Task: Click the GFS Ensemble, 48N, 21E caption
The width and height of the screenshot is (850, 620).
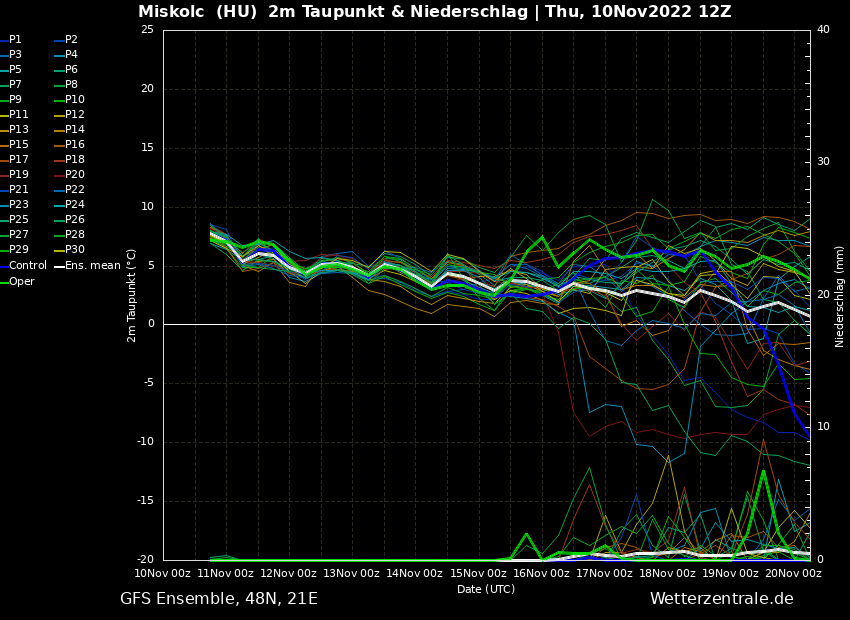Action: (x=219, y=599)
